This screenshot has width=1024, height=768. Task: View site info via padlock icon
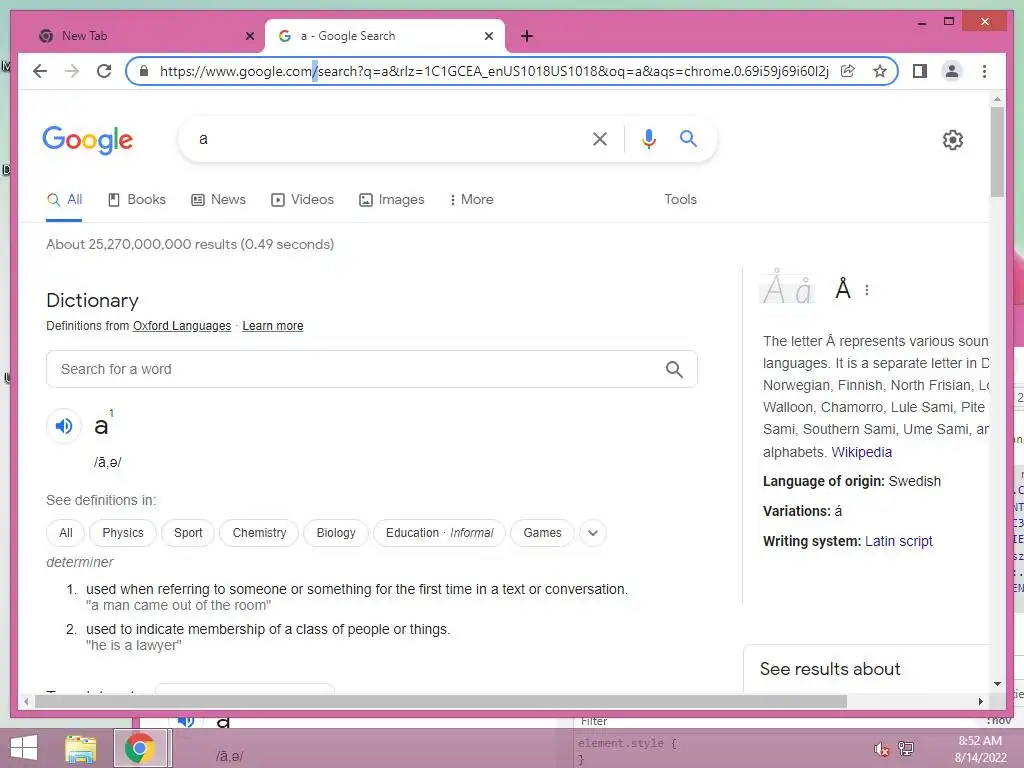(144, 71)
